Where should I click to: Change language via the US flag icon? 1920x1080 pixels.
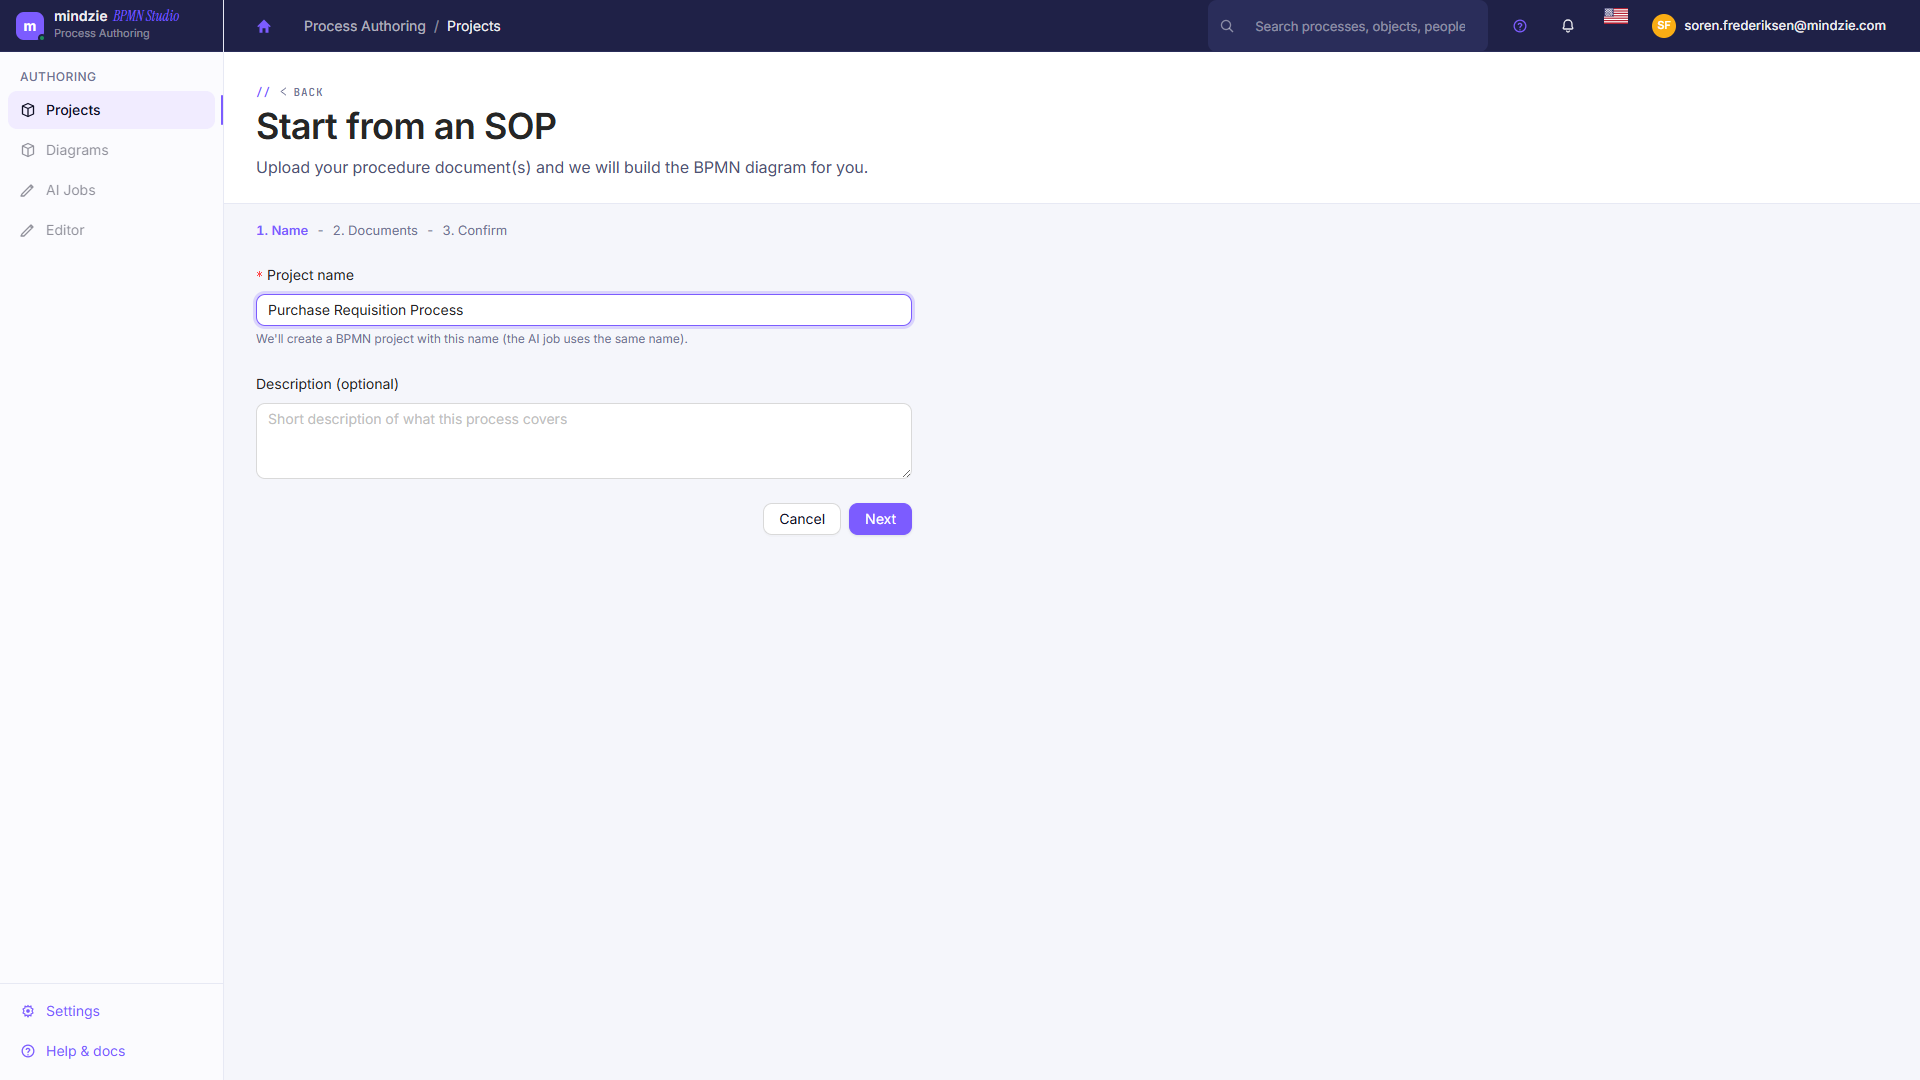[1616, 16]
